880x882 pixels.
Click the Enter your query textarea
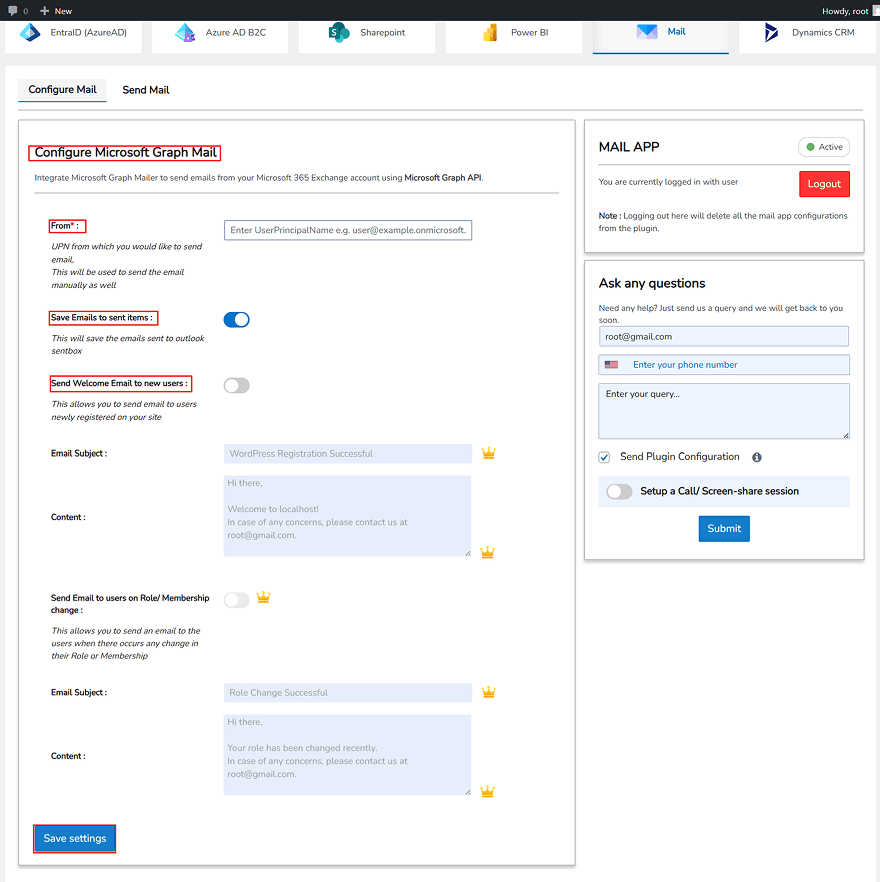pos(724,411)
